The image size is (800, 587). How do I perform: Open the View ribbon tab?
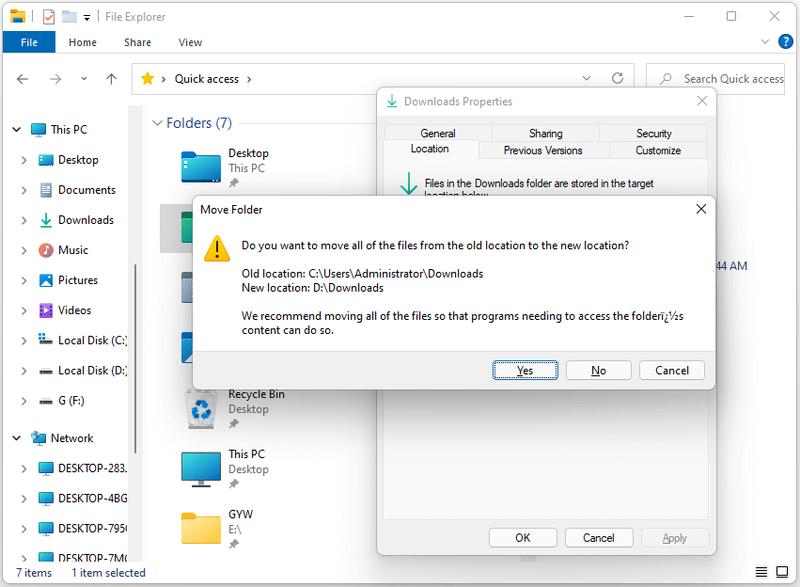click(190, 42)
